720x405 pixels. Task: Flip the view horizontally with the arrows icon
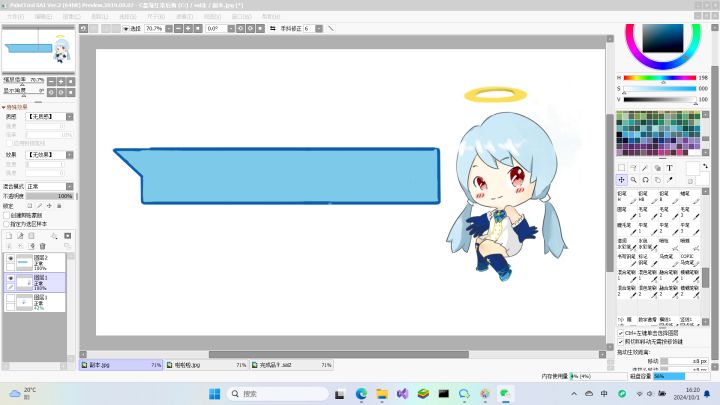(x=272, y=28)
